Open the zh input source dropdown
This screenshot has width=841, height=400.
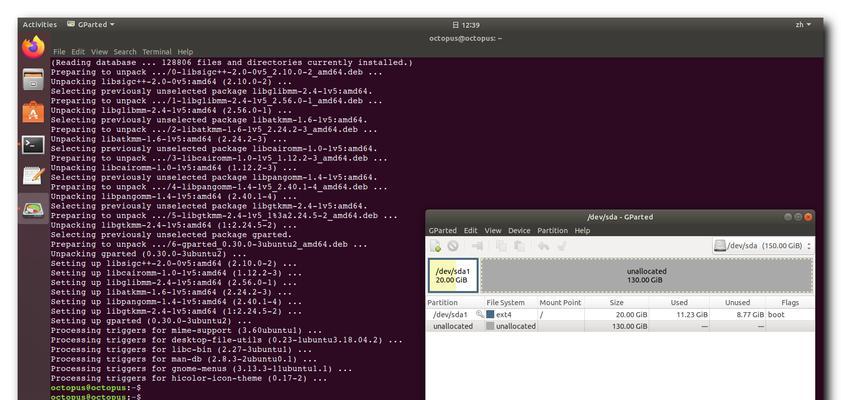pos(802,25)
